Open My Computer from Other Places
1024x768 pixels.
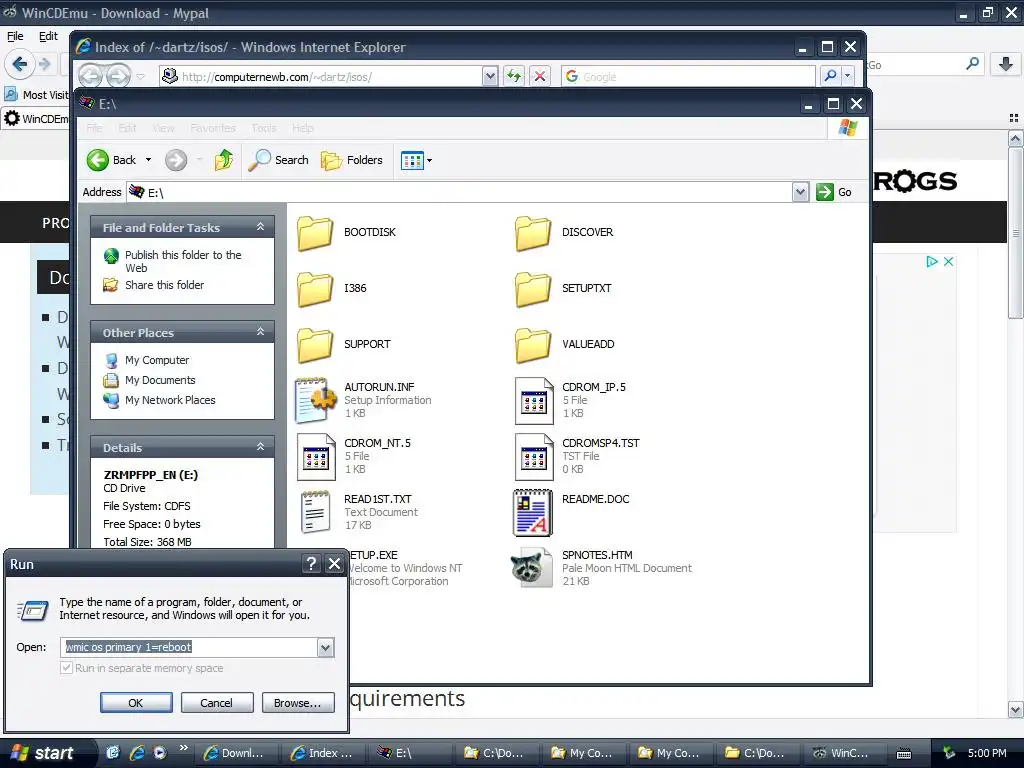[157, 360]
